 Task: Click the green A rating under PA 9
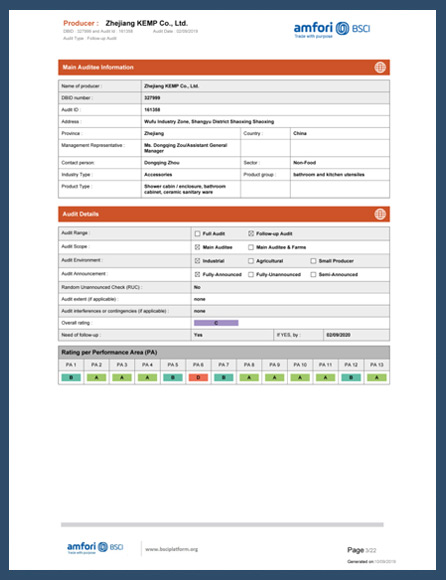coord(275,378)
